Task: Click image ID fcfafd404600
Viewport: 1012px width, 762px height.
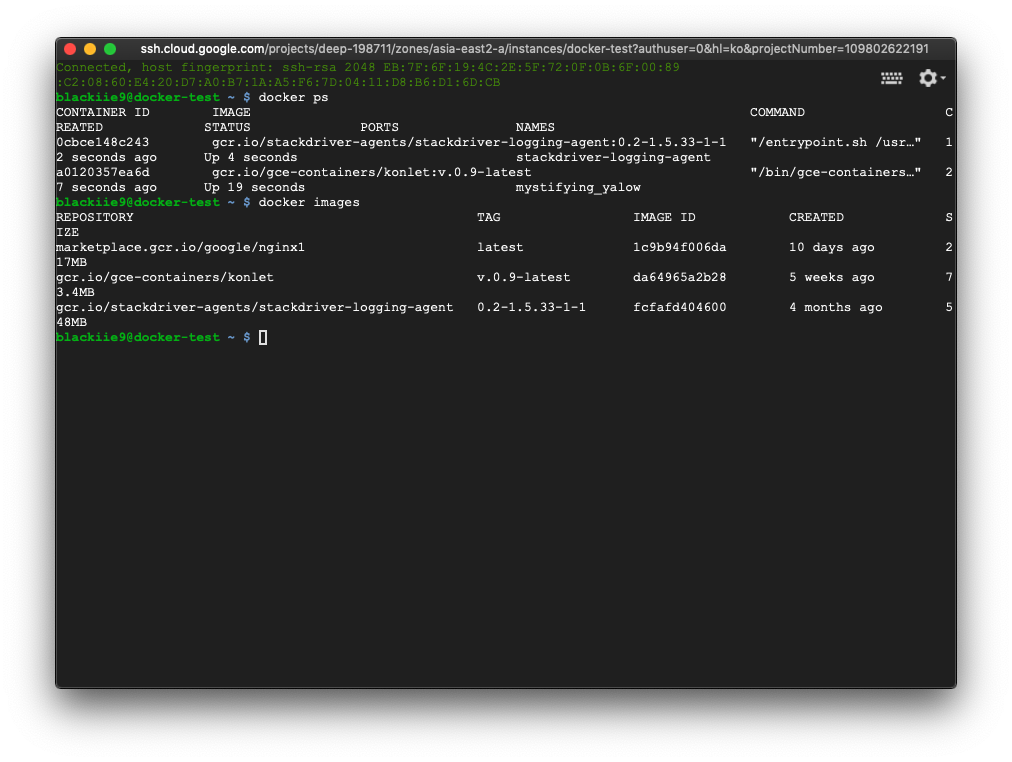Action: click(679, 308)
